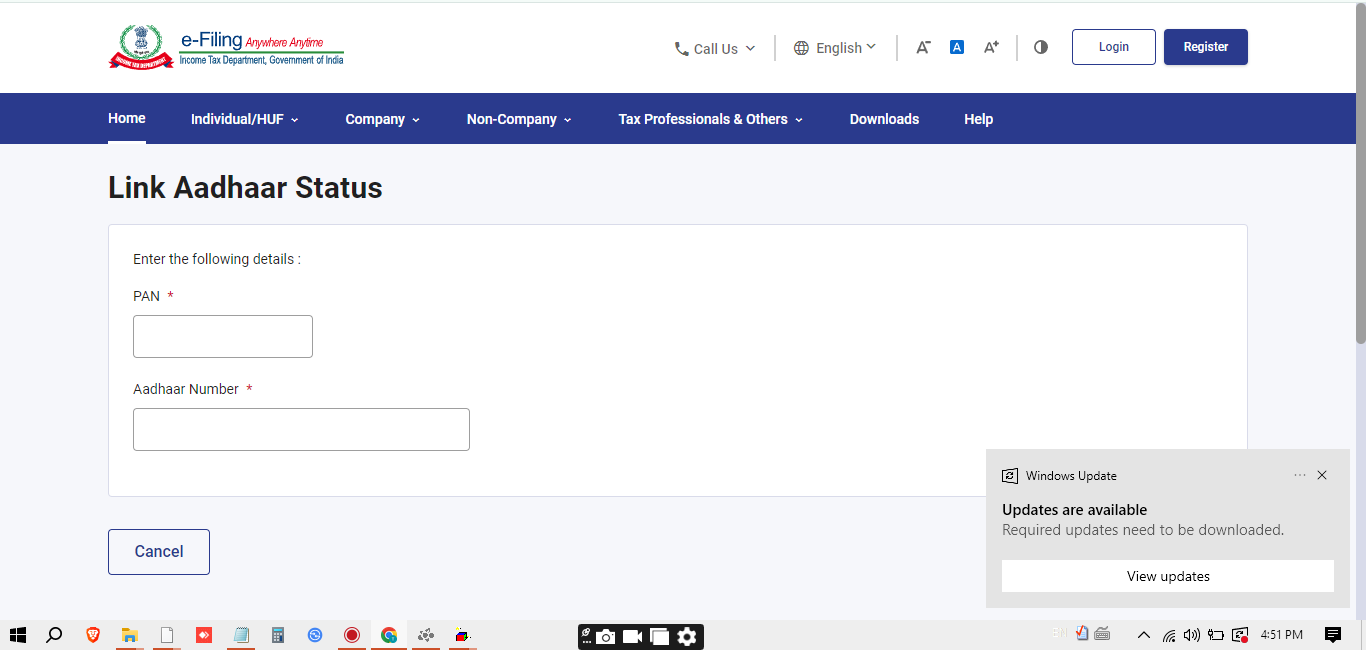Click the increase font size icon
The height and width of the screenshot is (650, 1366).
(991, 47)
